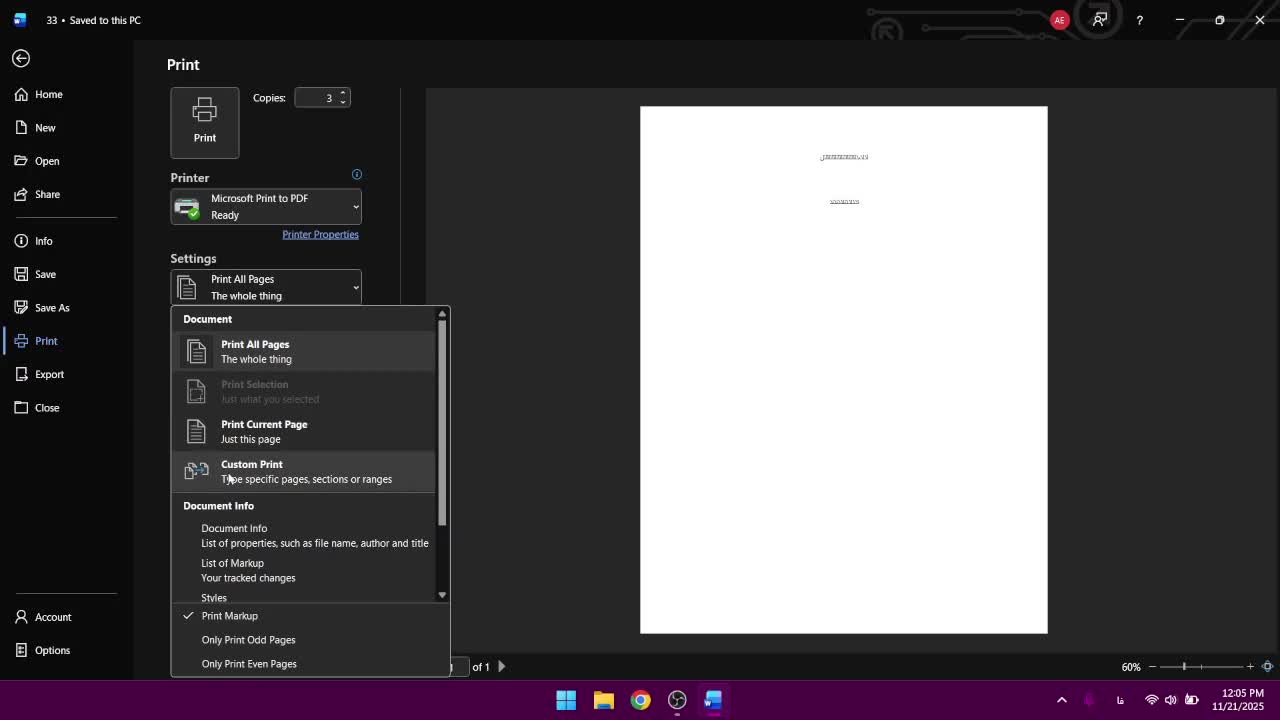Viewport: 1280px width, 720px height.
Task: Open File Explorer from the taskbar
Action: (x=603, y=700)
